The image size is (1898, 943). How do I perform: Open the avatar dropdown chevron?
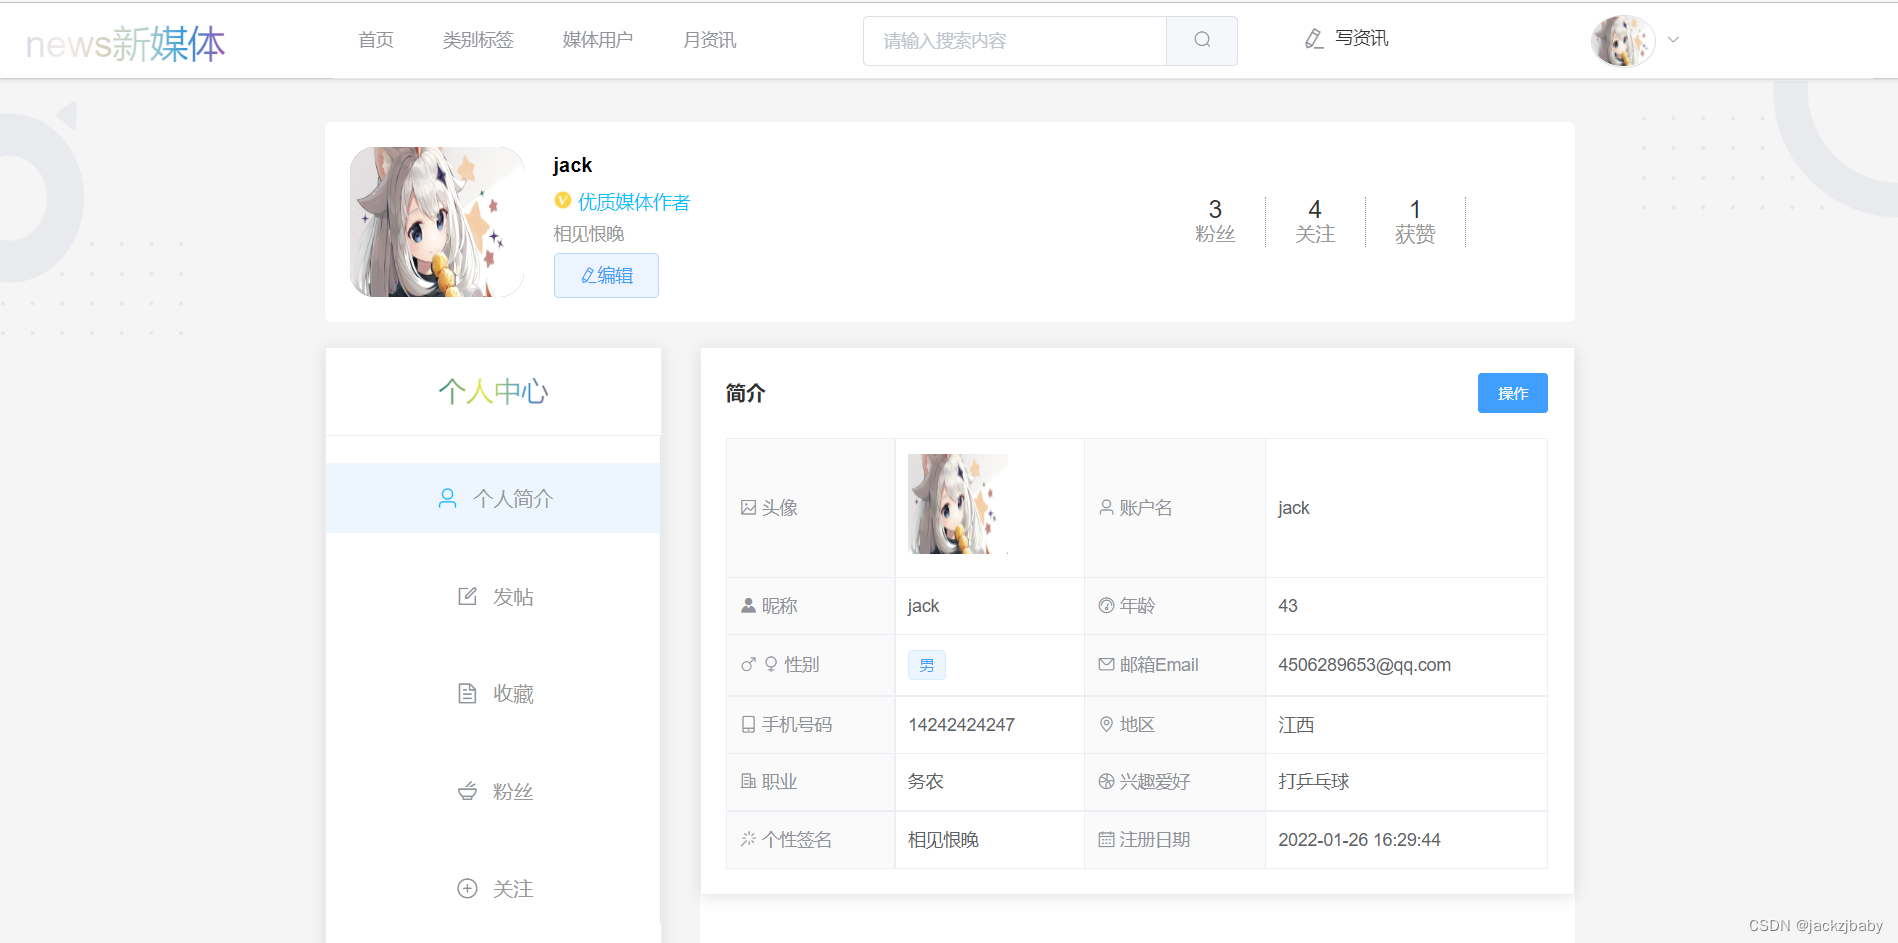click(x=1672, y=40)
